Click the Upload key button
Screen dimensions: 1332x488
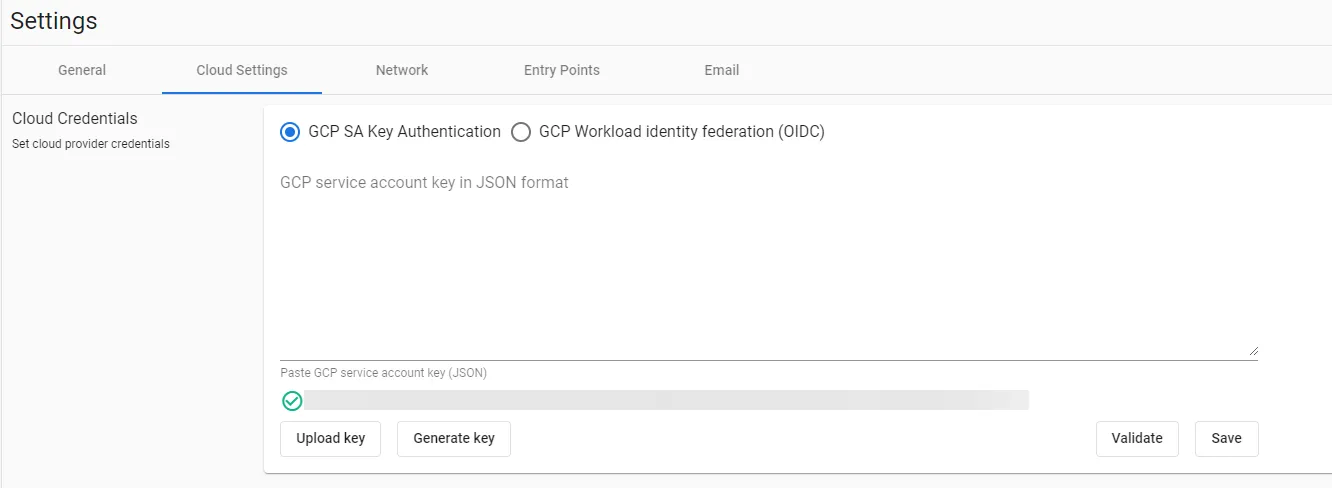click(330, 438)
